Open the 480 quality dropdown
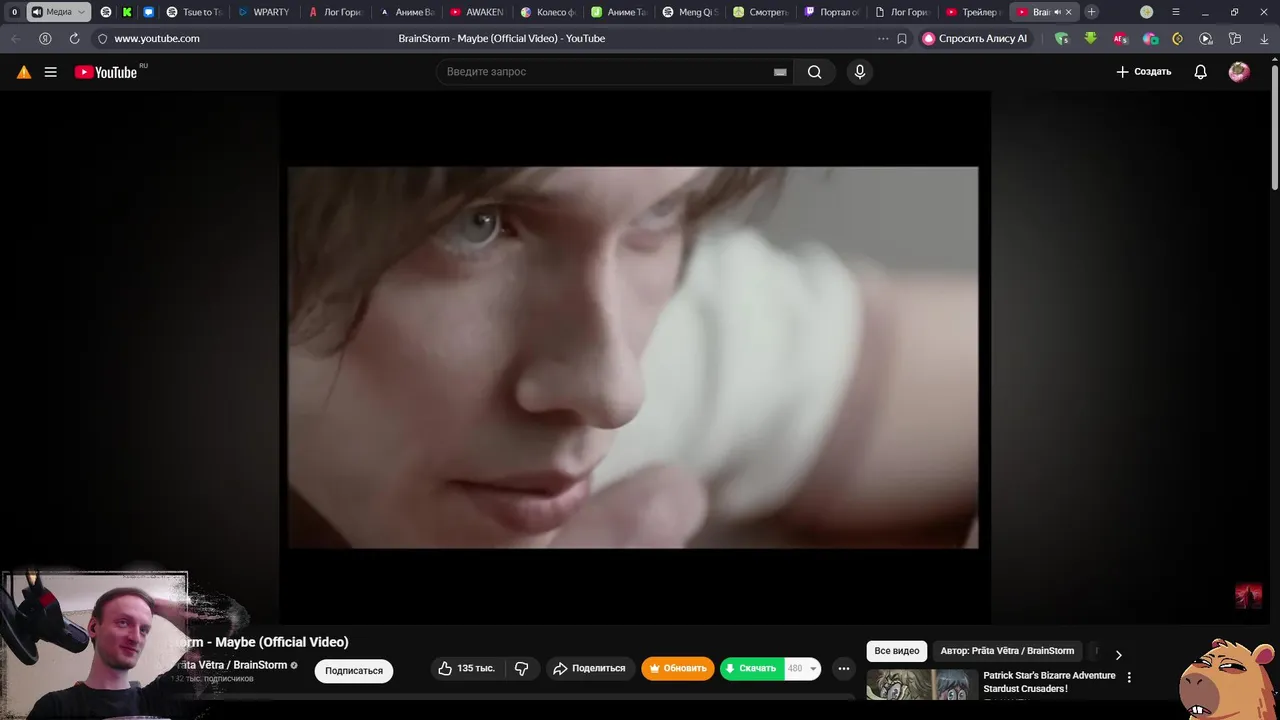The image size is (1280, 720). [803, 668]
